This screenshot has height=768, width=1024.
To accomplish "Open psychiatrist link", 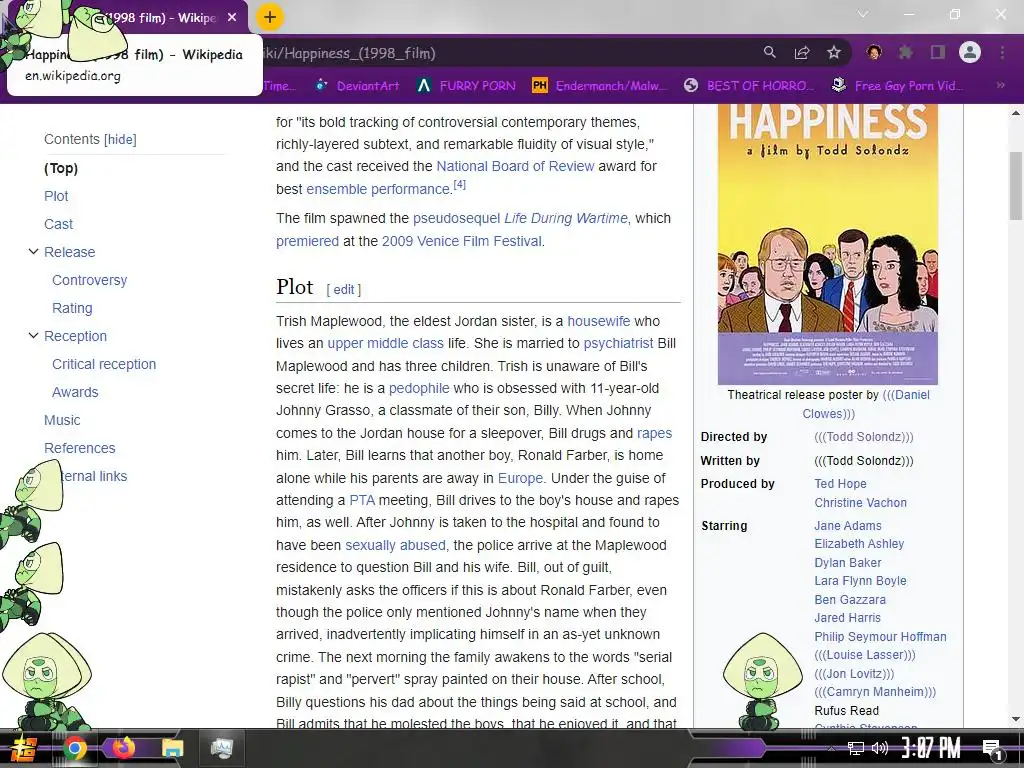I will (618, 344).
